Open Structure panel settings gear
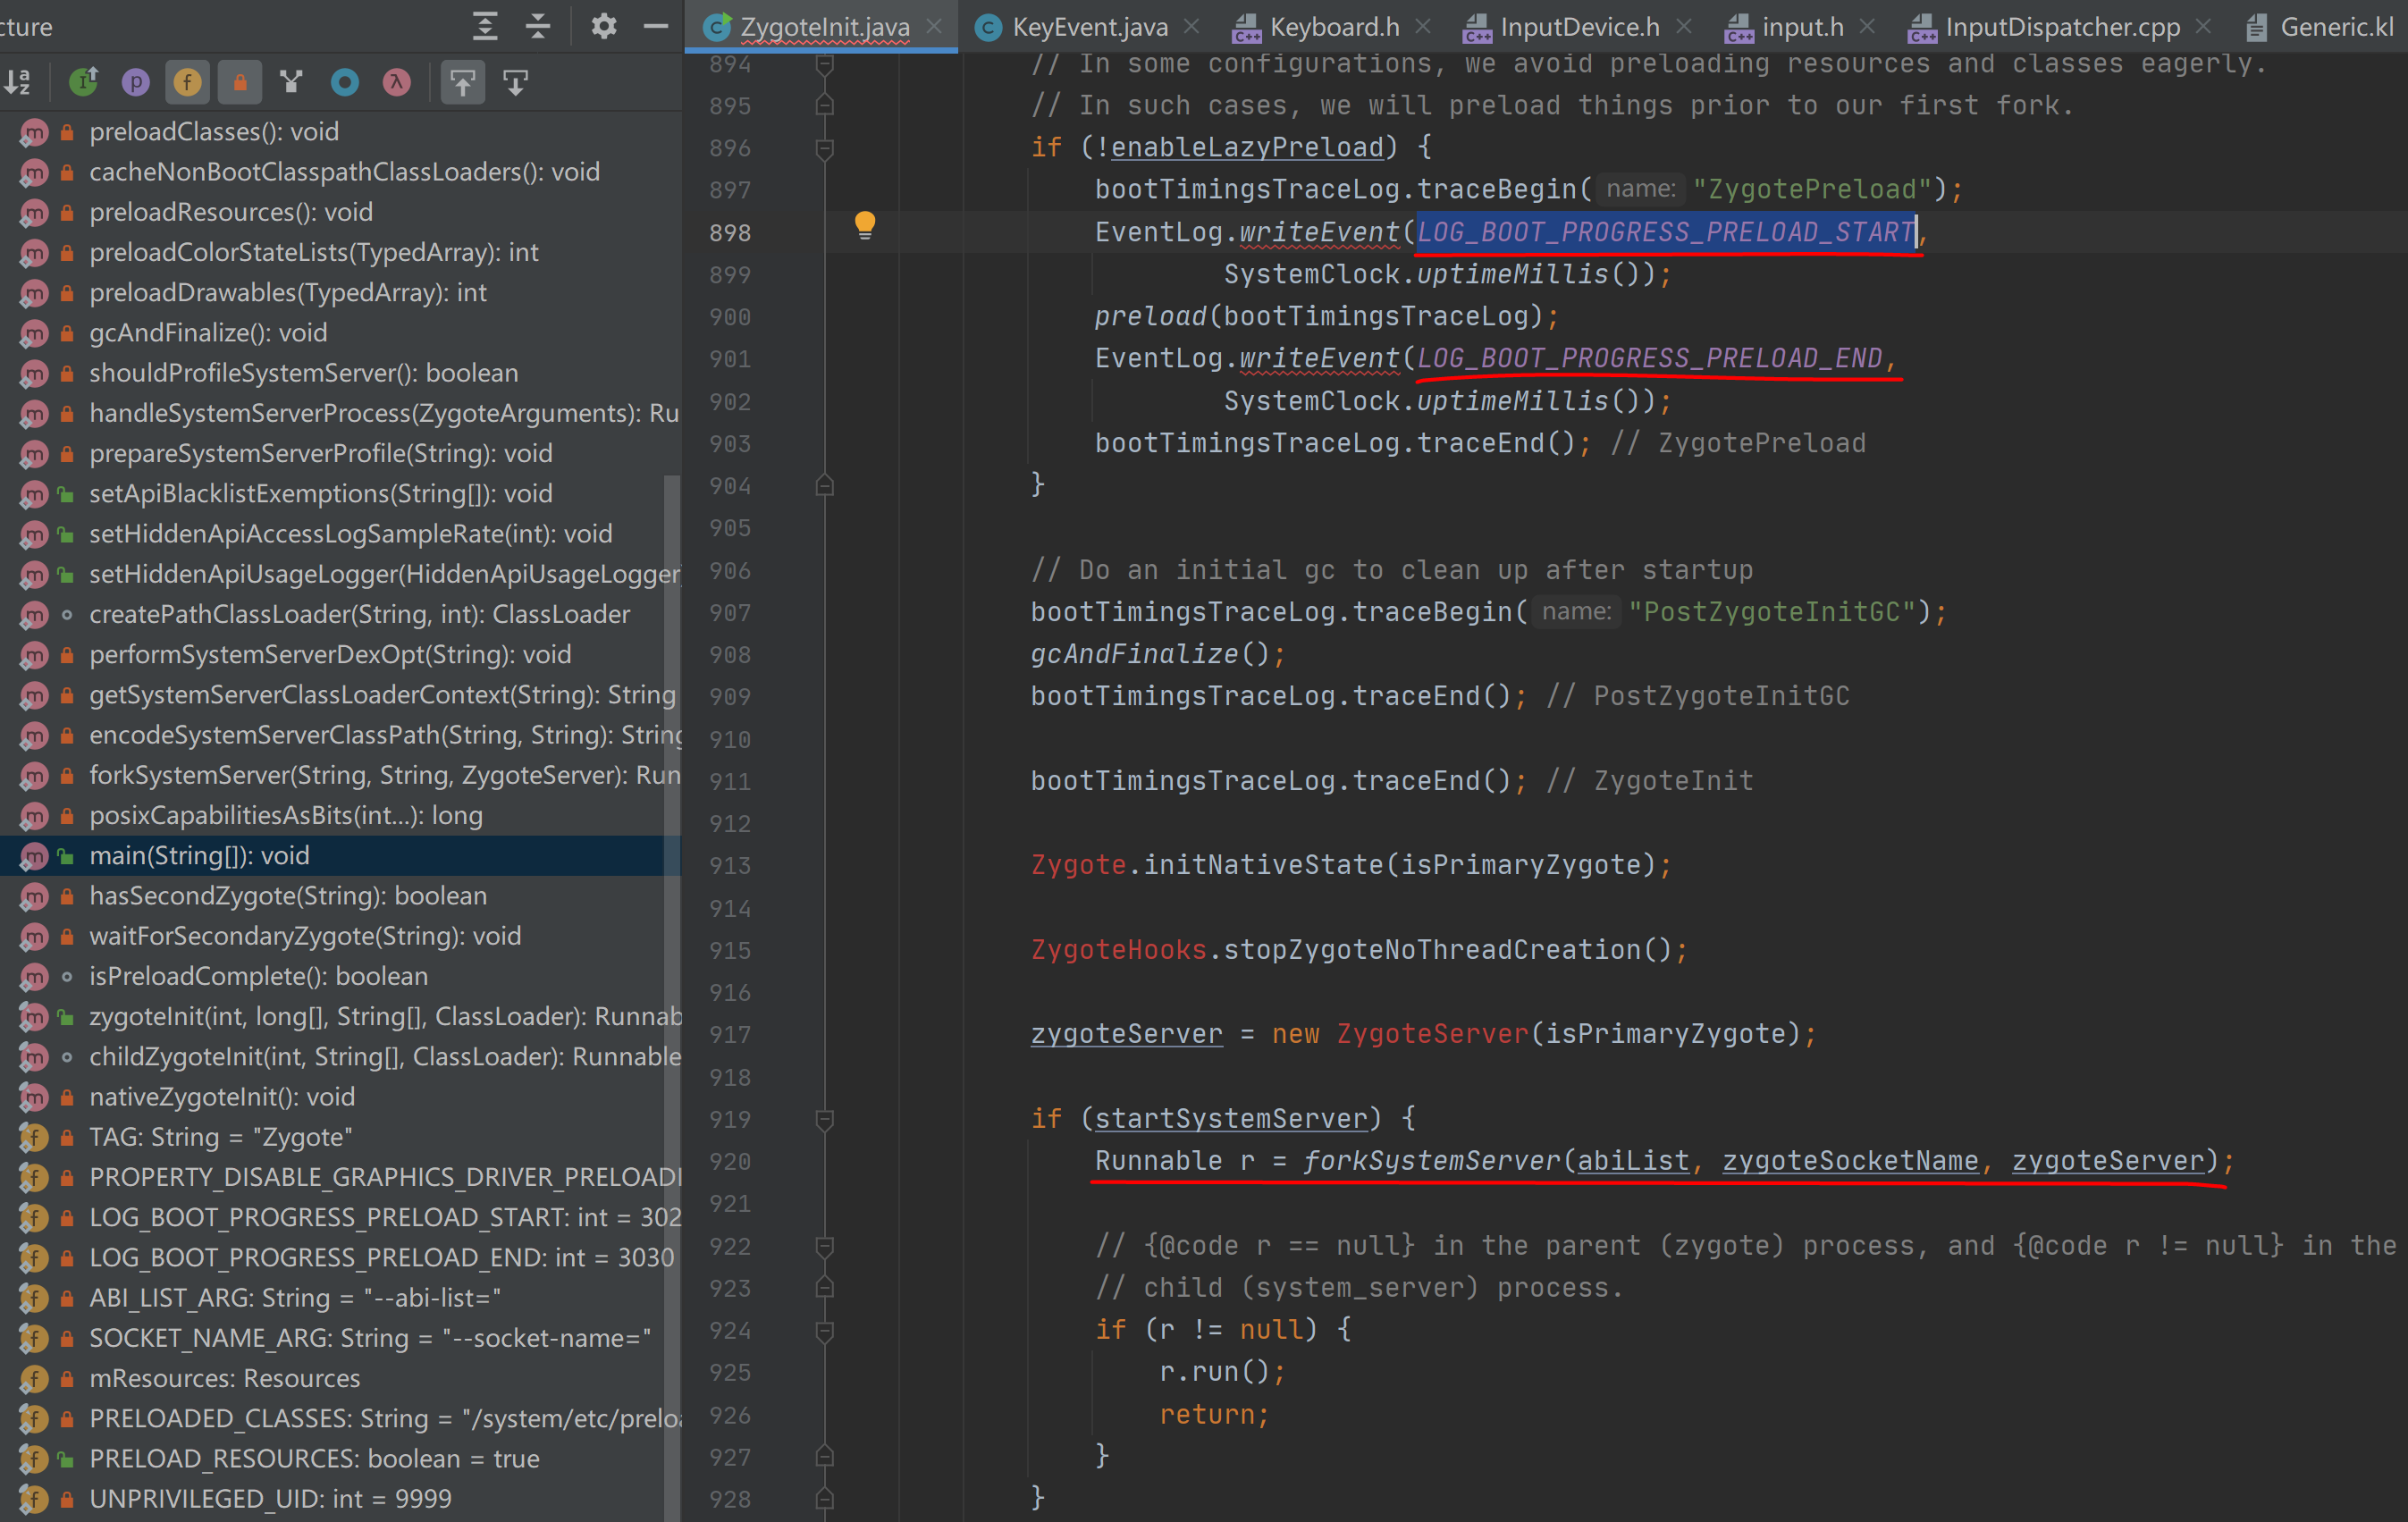This screenshot has height=1522, width=2408. point(603,26)
